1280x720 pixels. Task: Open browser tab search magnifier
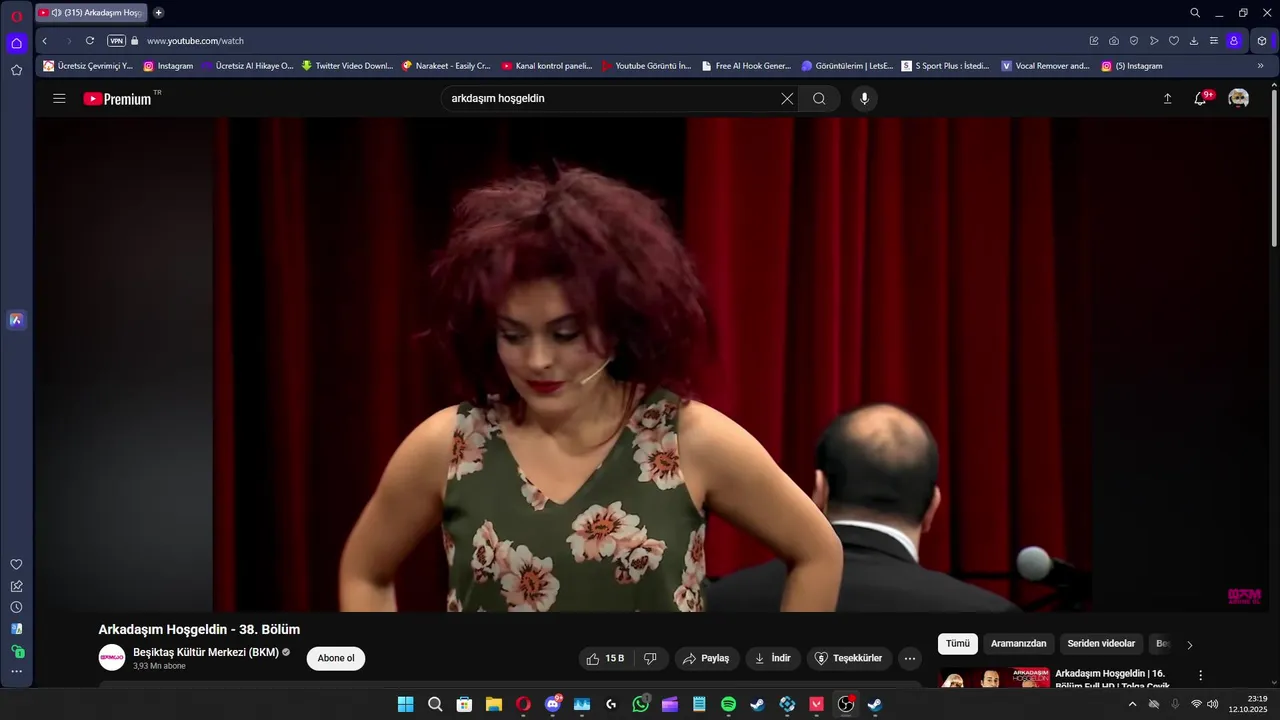point(1195,13)
